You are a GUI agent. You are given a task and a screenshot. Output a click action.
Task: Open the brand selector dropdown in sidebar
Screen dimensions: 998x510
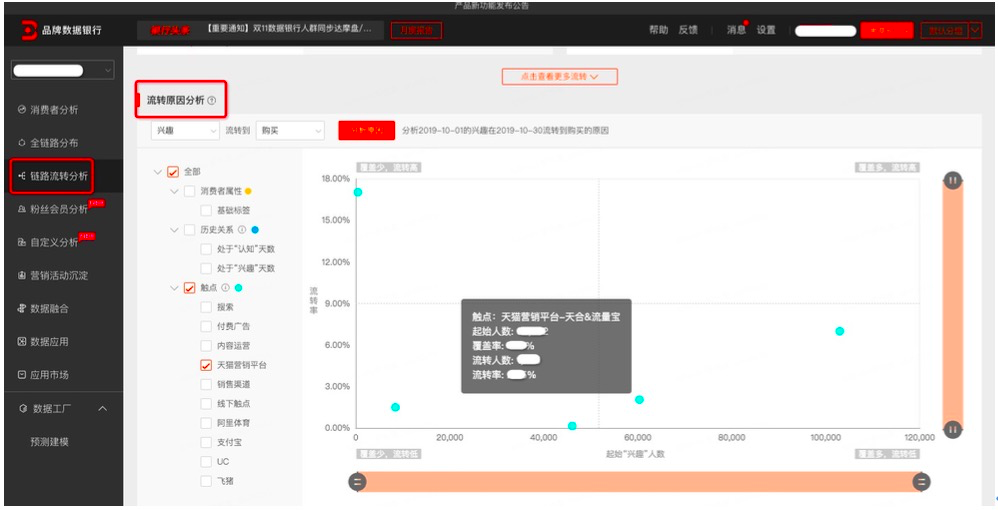(x=62, y=71)
